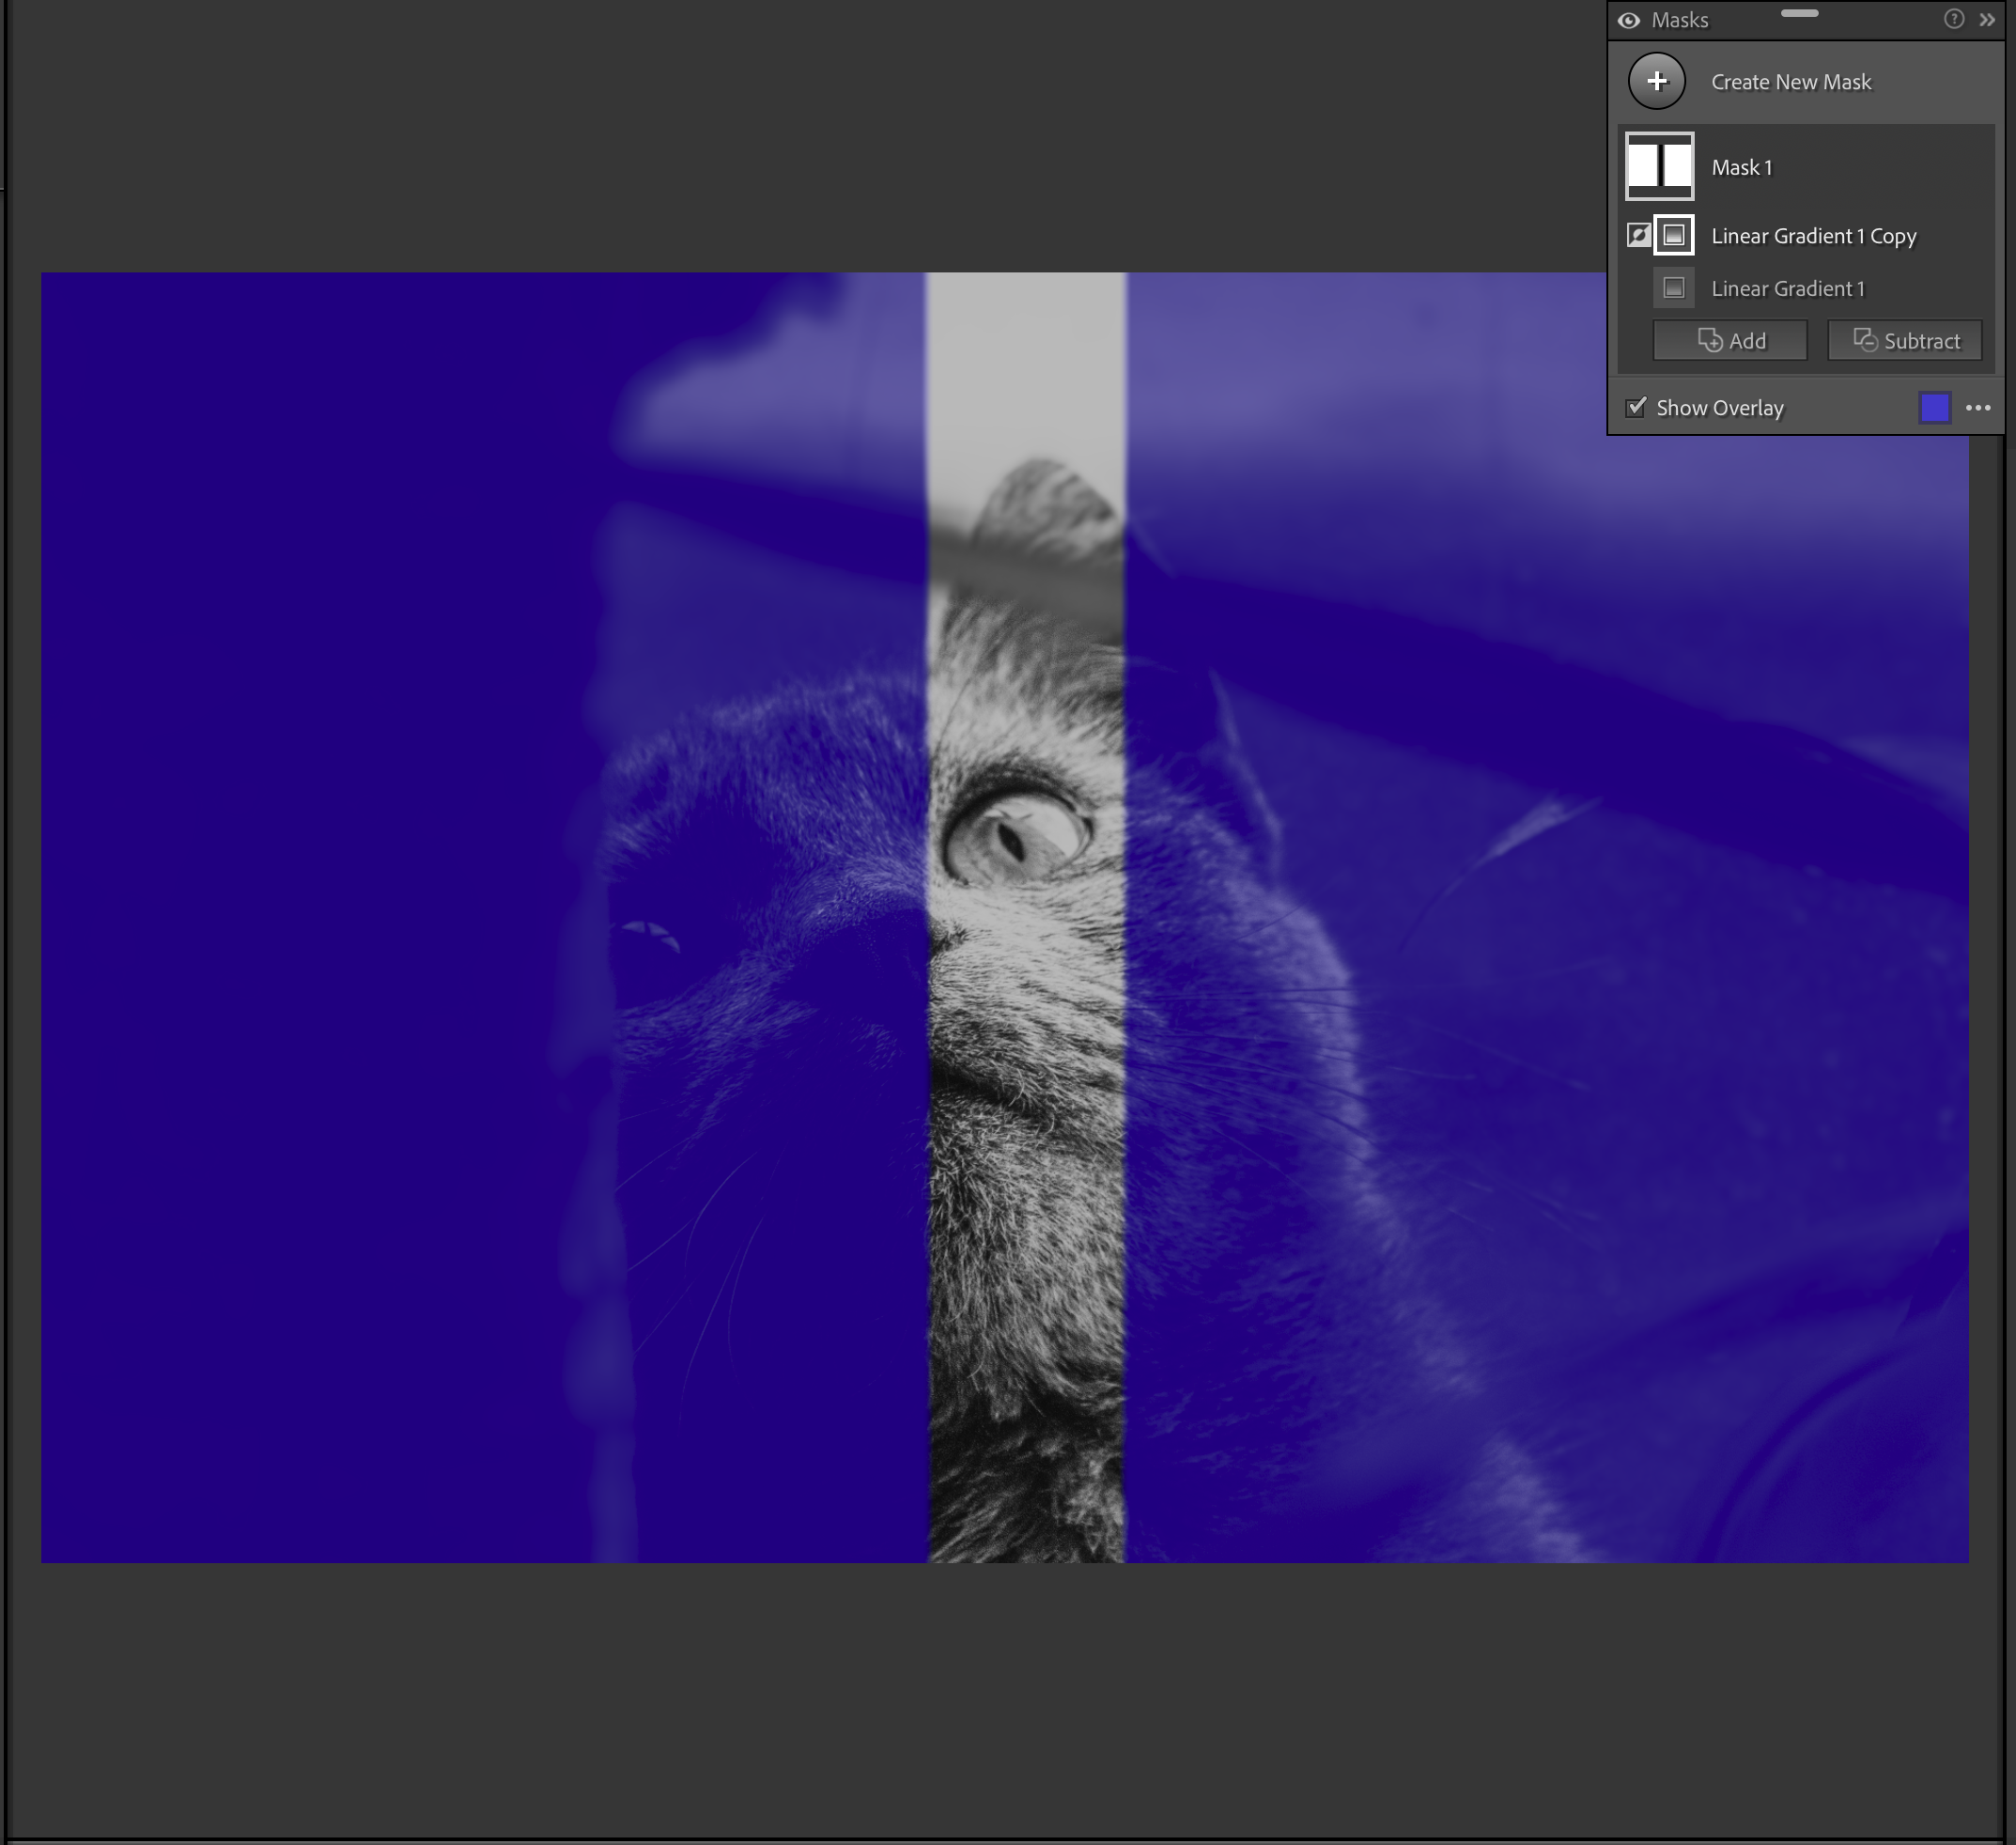Click the Masks panel title text
Viewport: 2016px width, 1845px height.
[1679, 20]
